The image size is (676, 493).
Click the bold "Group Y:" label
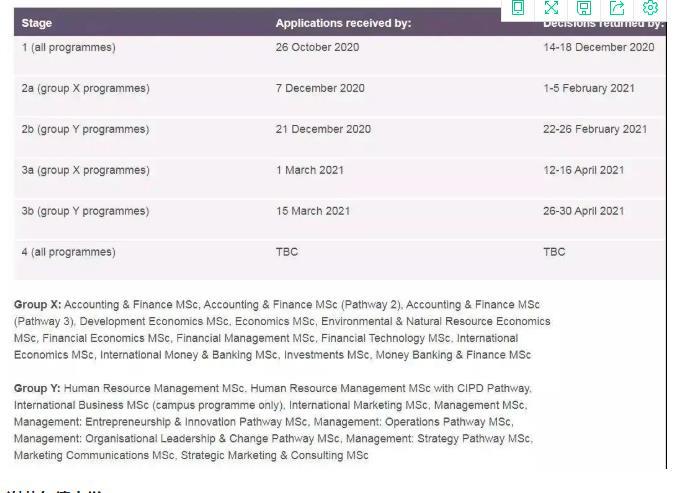37,388
